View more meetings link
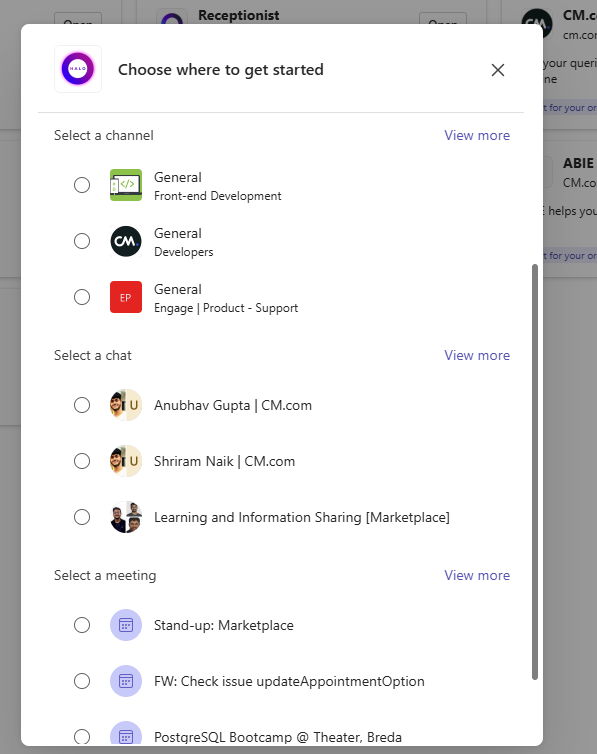Screen dimensions: 597x754 point(477,575)
